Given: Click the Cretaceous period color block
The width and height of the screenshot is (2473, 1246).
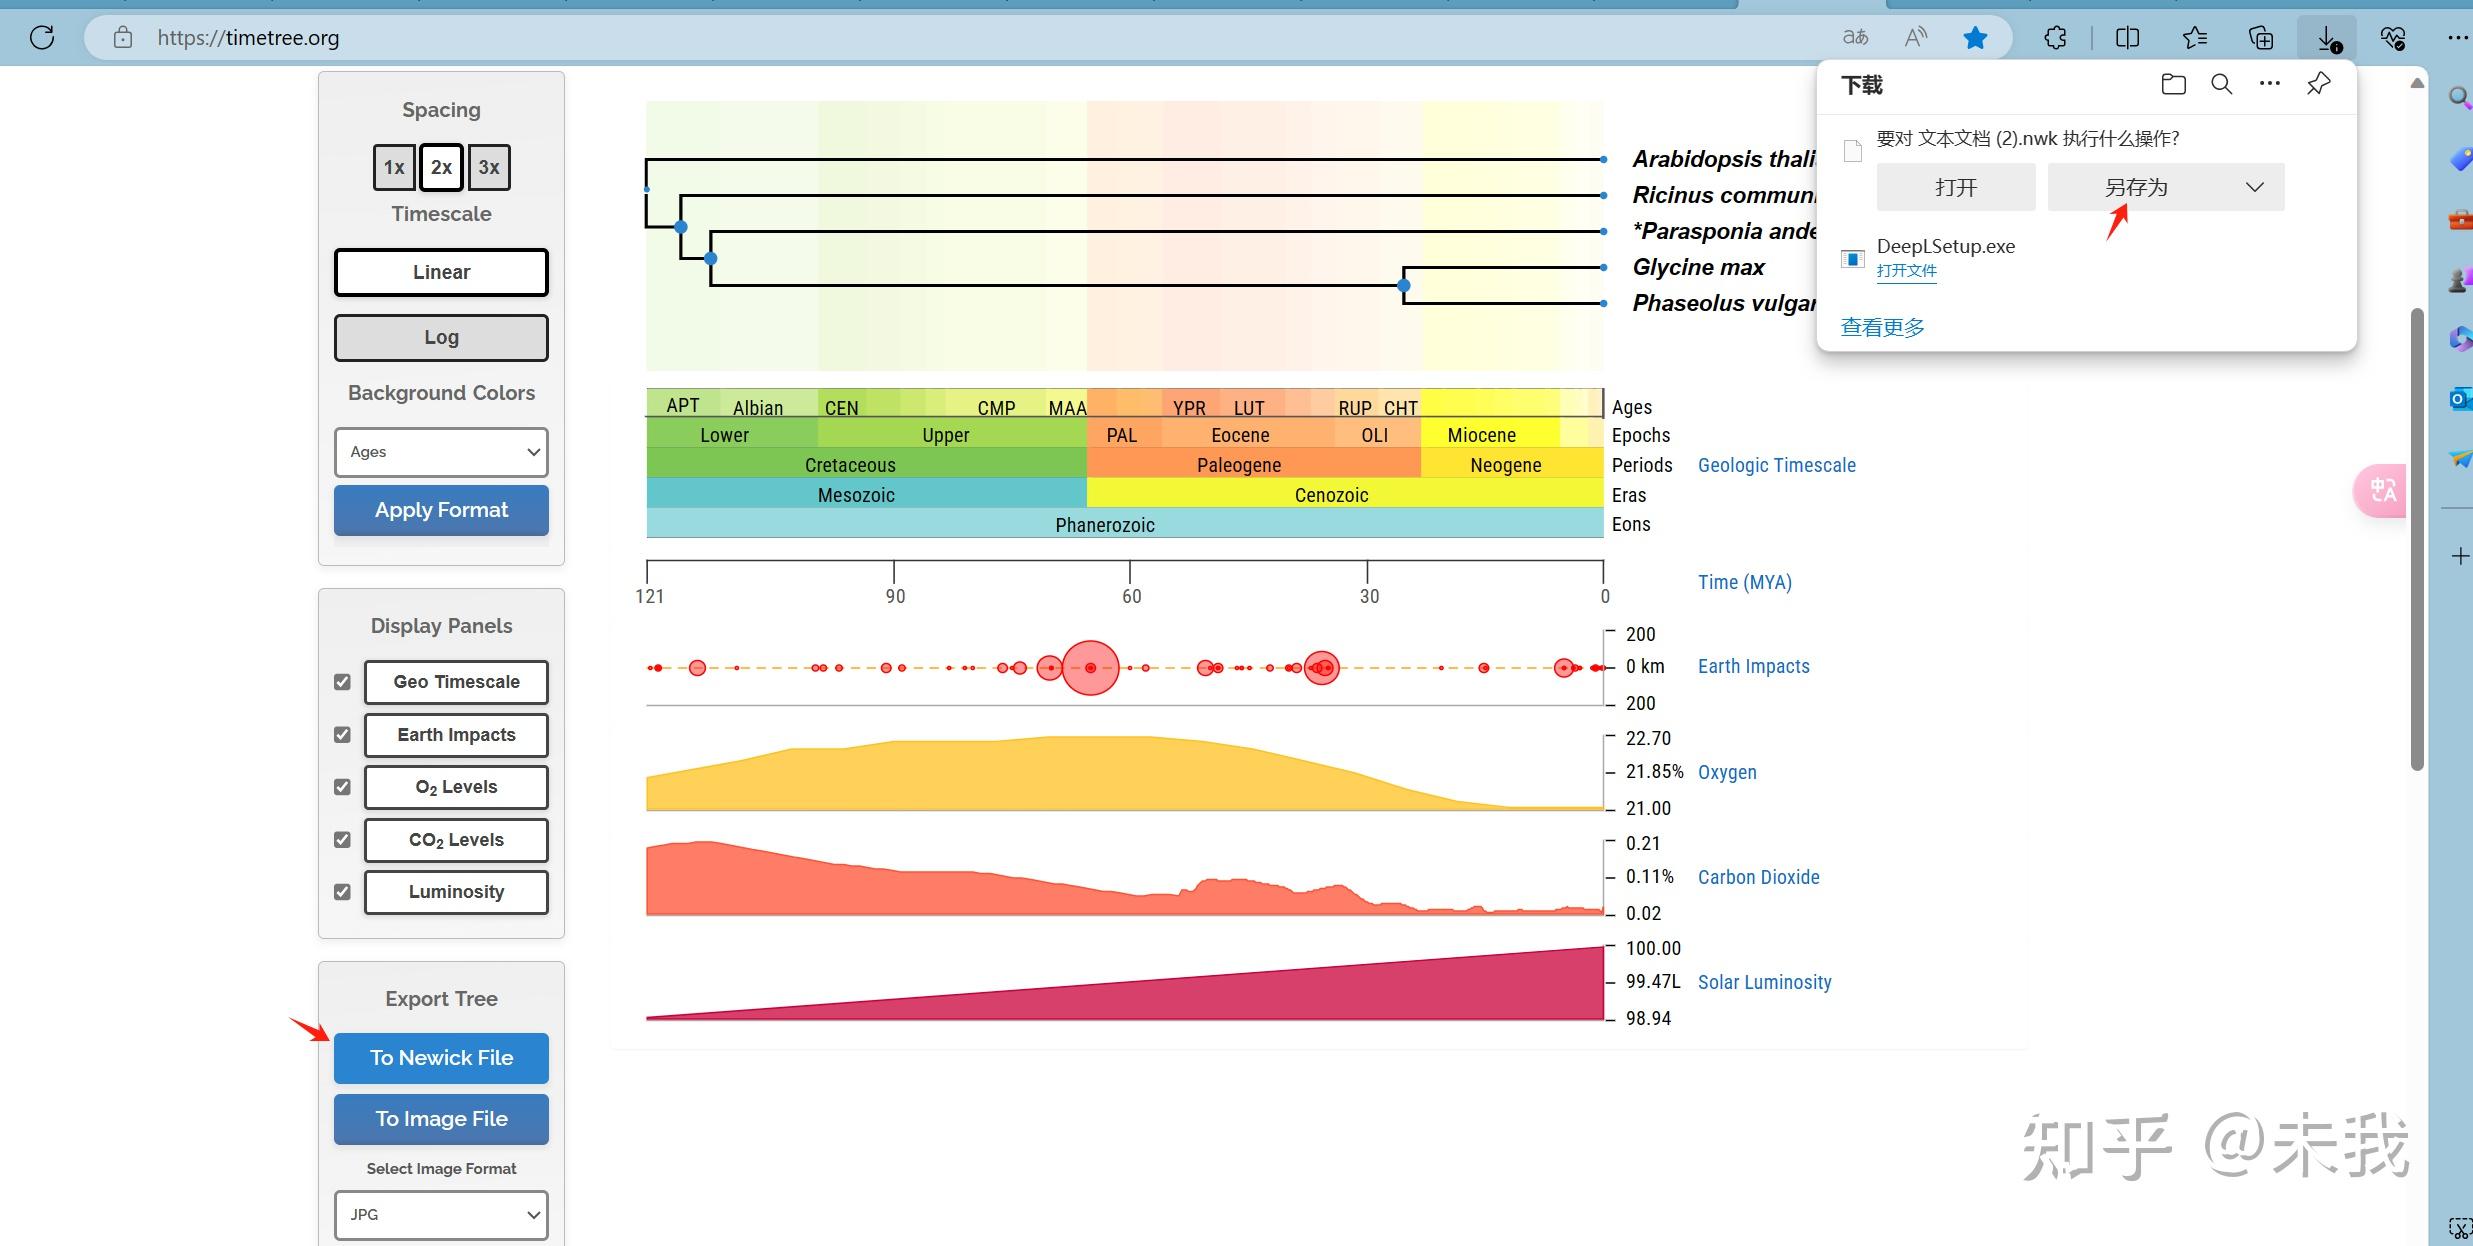Looking at the screenshot, I should (850, 465).
